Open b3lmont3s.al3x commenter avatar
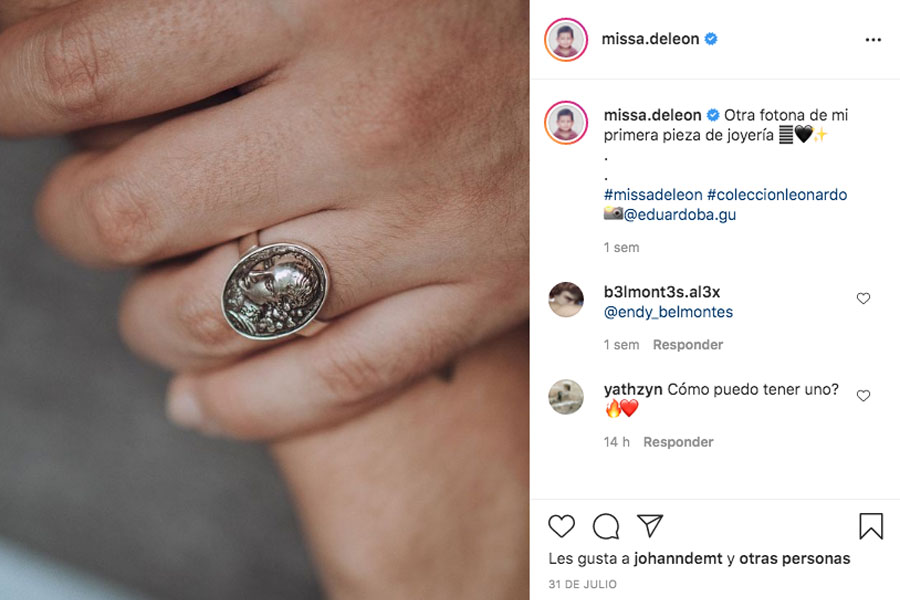The width and height of the screenshot is (900, 600). [x=566, y=299]
